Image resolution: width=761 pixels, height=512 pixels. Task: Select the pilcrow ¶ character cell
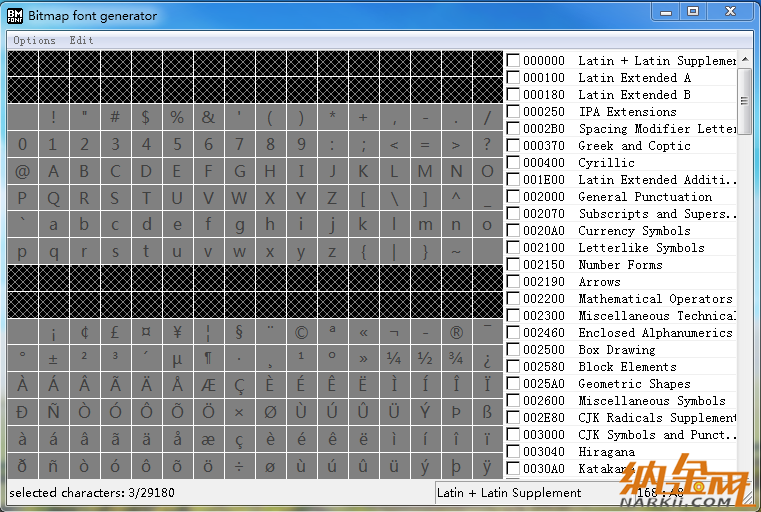208,359
